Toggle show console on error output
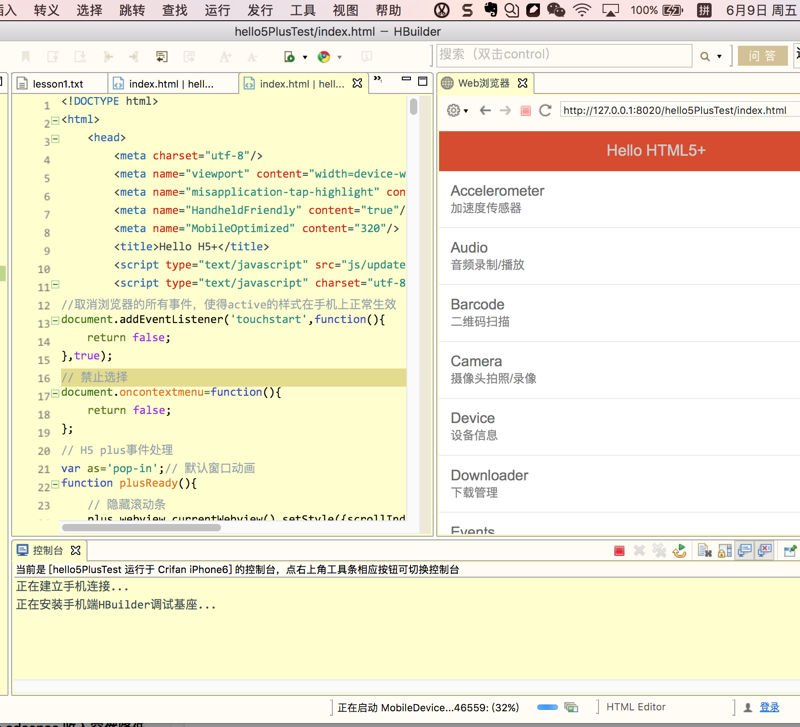This screenshot has height=727, width=800. (x=765, y=551)
